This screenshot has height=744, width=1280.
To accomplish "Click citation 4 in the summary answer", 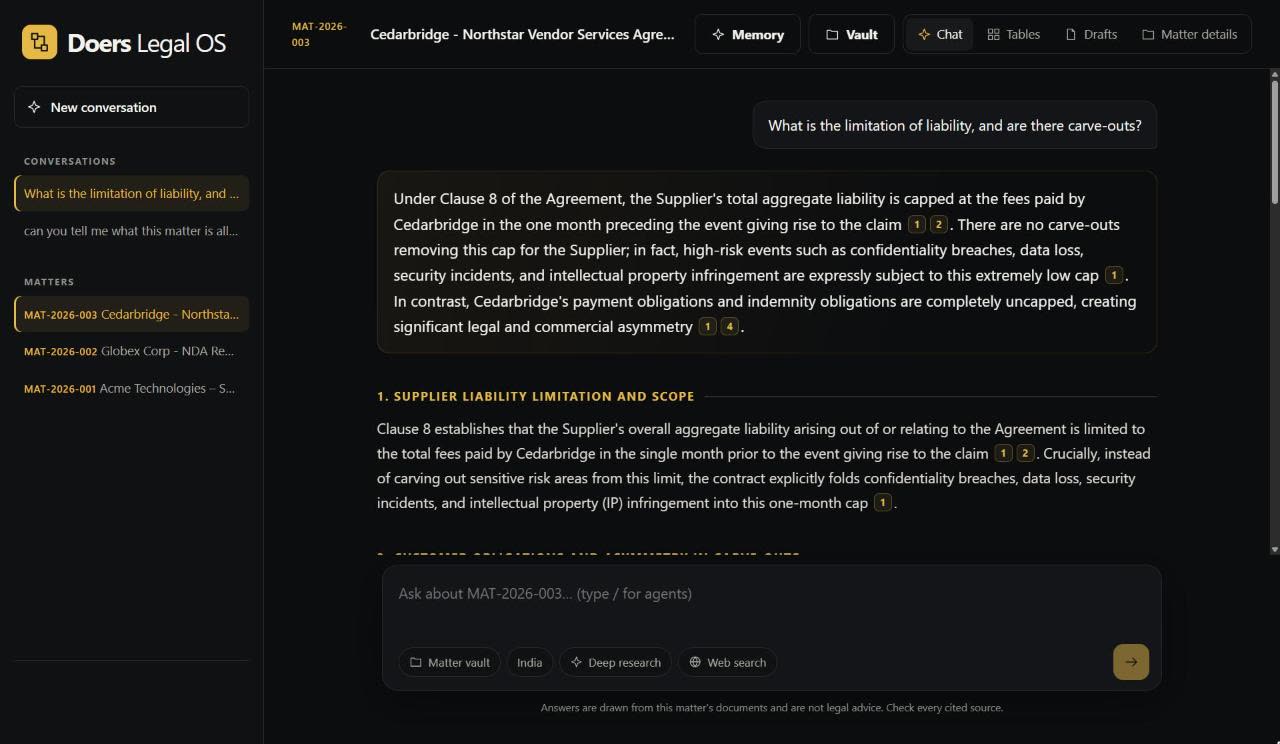I will click(730, 326).
